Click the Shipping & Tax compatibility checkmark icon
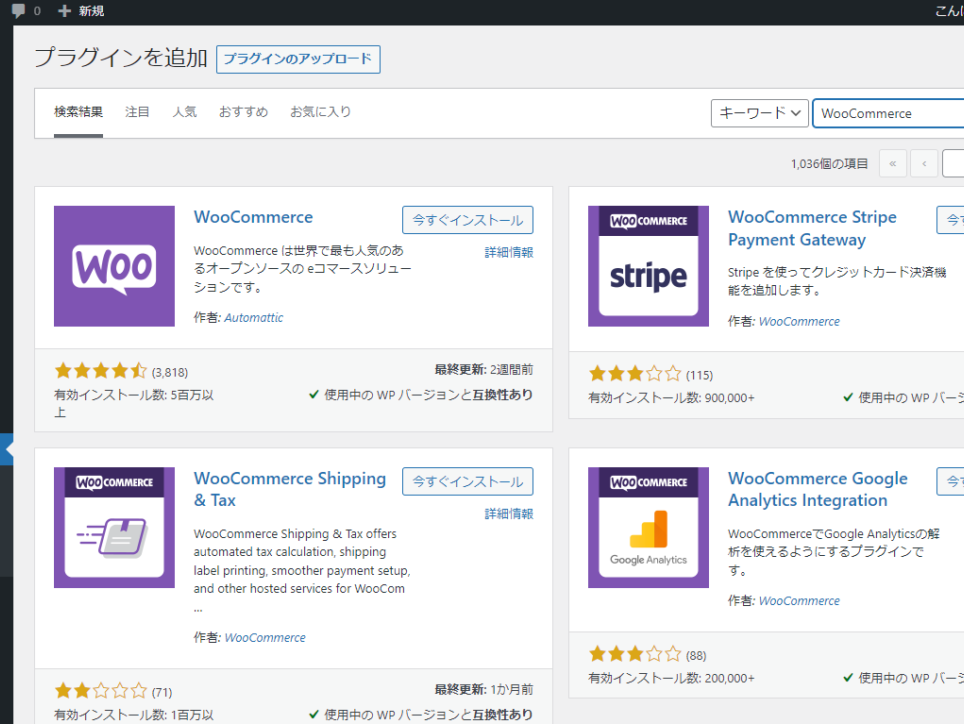964x724 pixels. coord(314,714)
